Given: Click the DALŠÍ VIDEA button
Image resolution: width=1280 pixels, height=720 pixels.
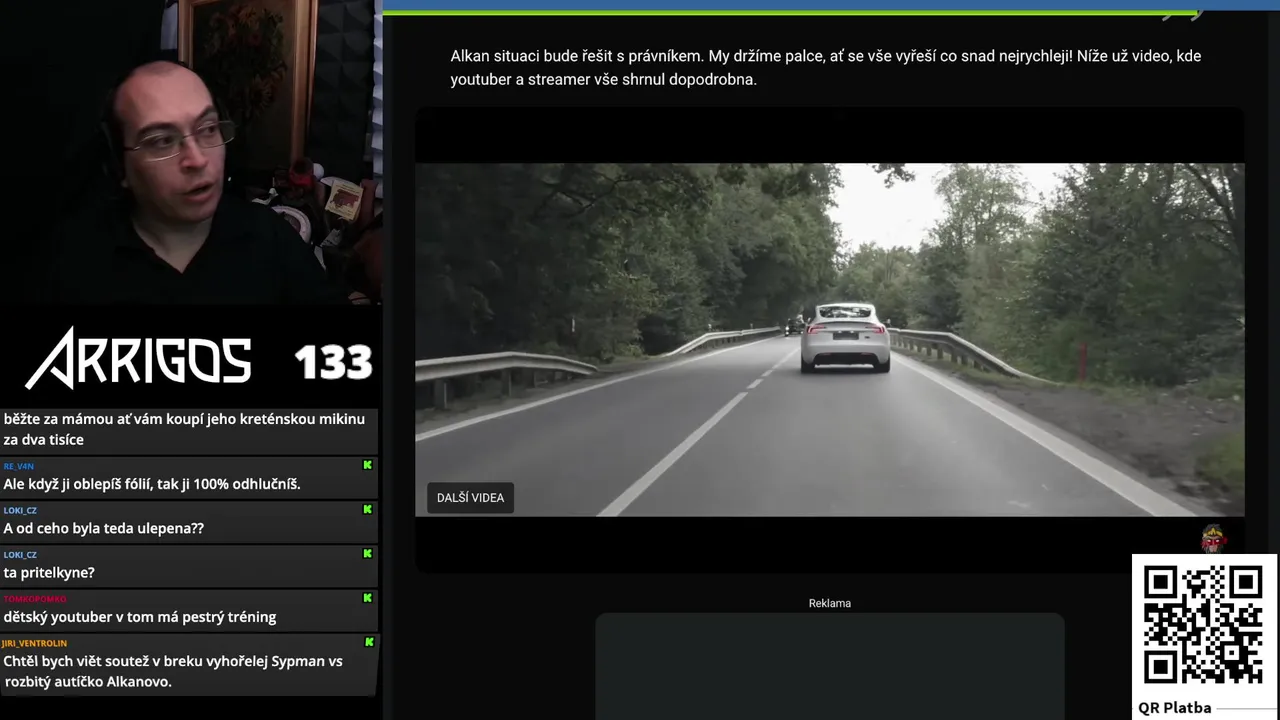Looking at the screenshot, I should coord(470,497).
